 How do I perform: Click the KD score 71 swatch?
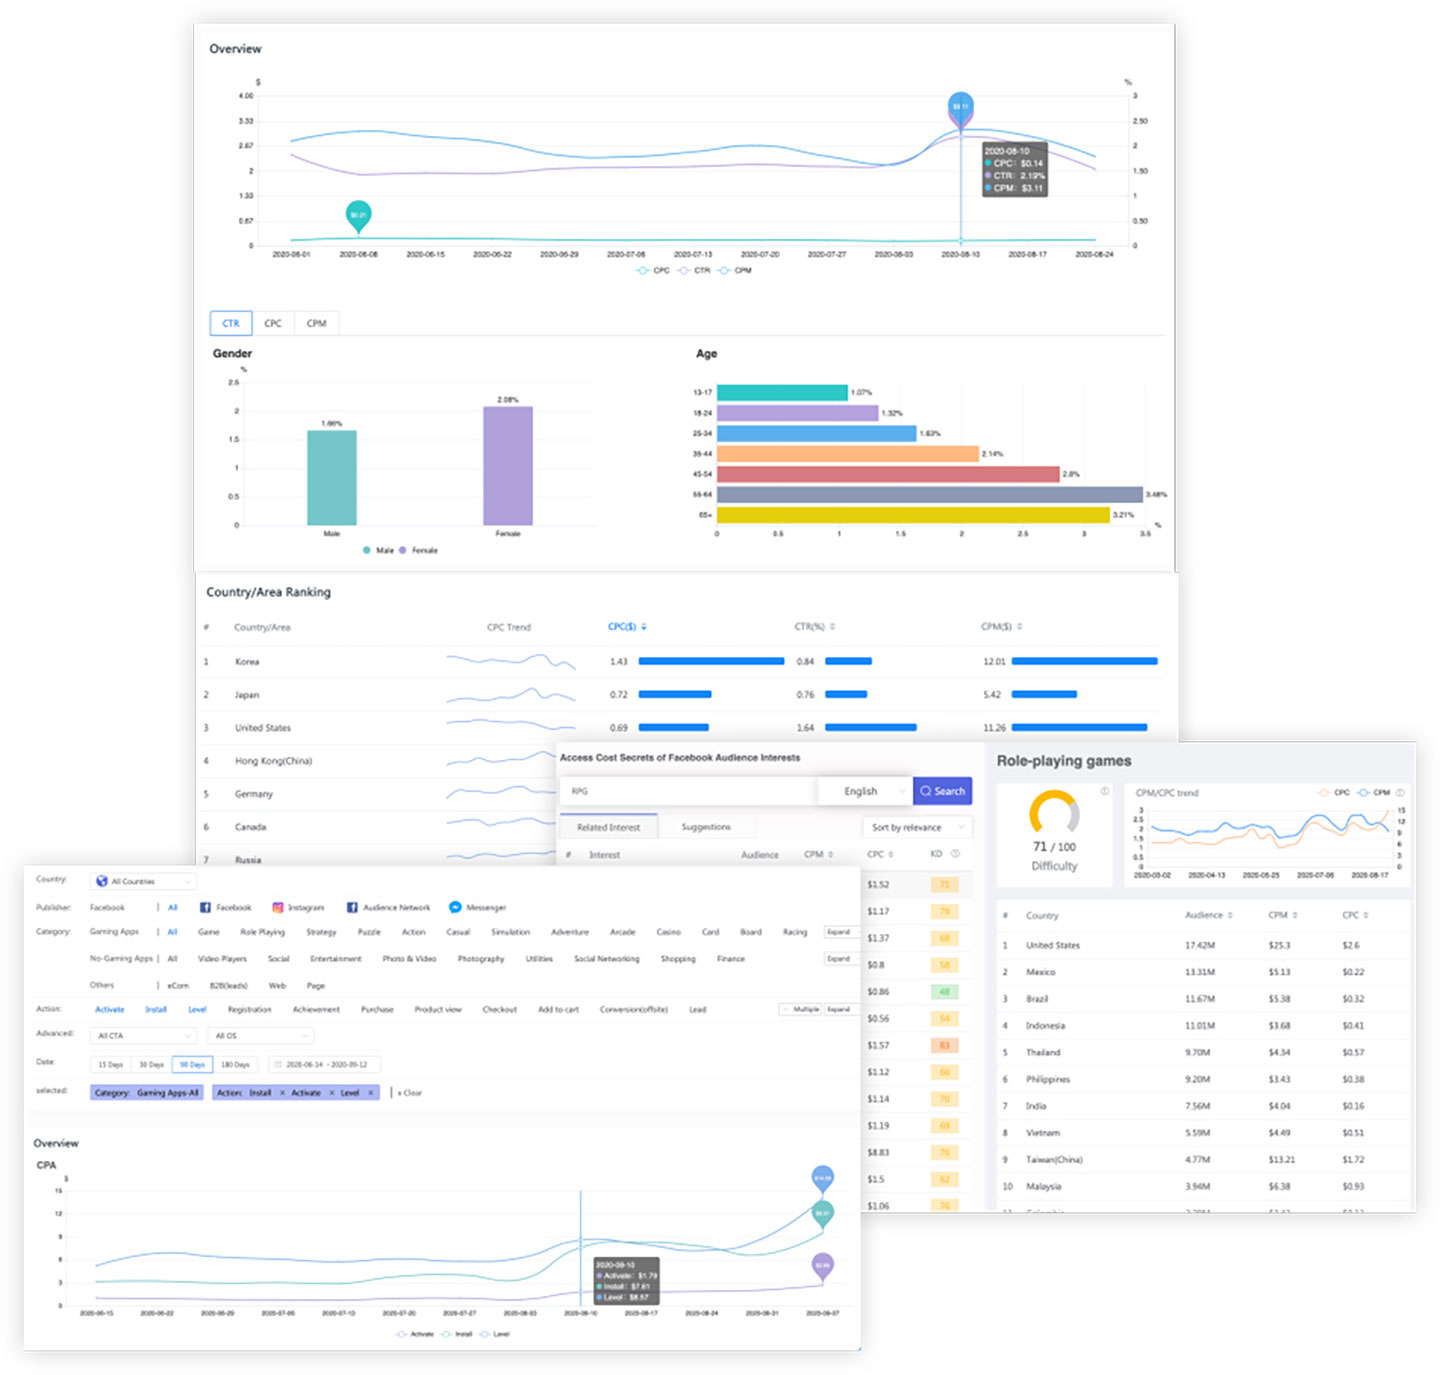[x=944, y=884]
